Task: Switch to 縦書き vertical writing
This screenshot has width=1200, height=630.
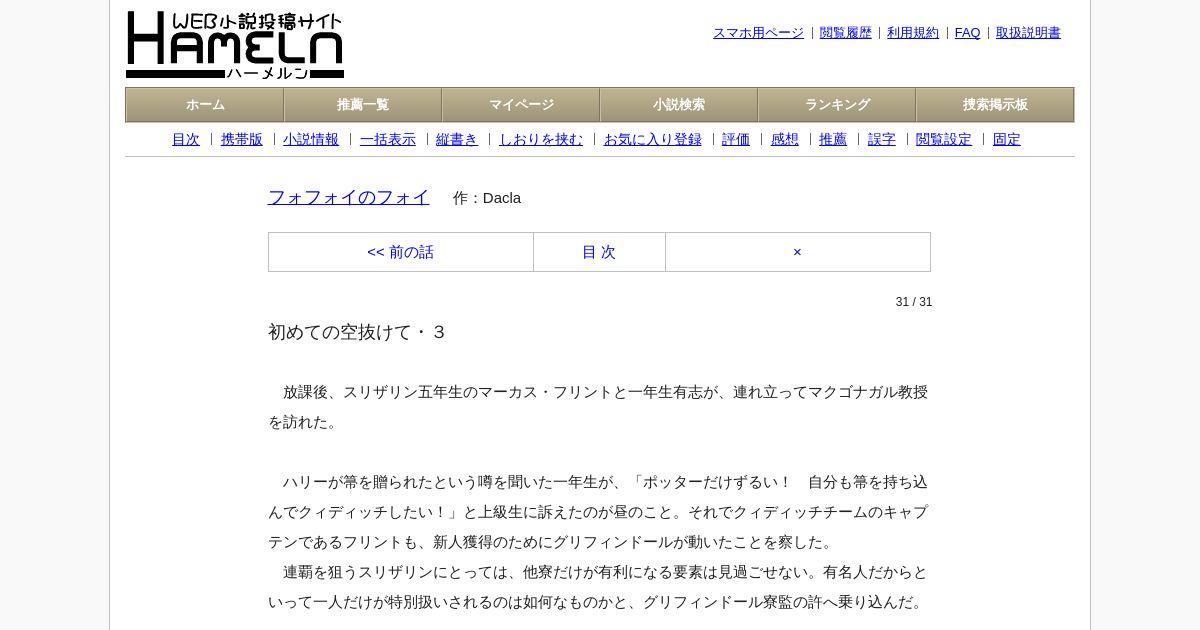Action: 457,140
